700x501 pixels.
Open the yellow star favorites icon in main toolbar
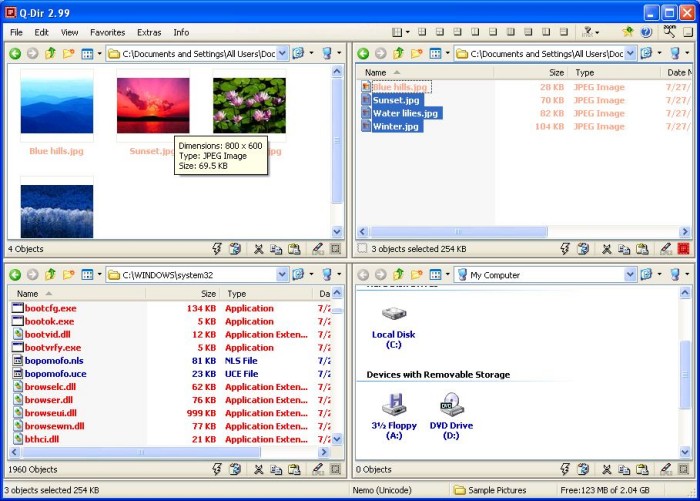[x=628, y=32]
